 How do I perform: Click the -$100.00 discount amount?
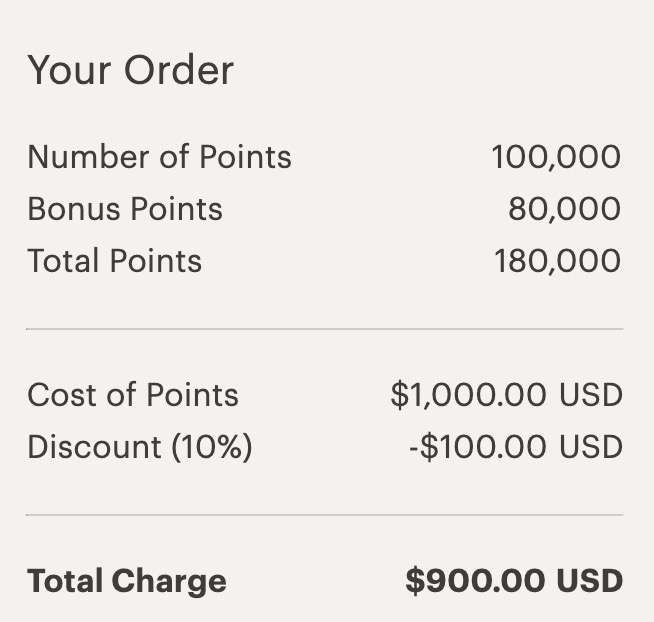[x=478, y=447]
